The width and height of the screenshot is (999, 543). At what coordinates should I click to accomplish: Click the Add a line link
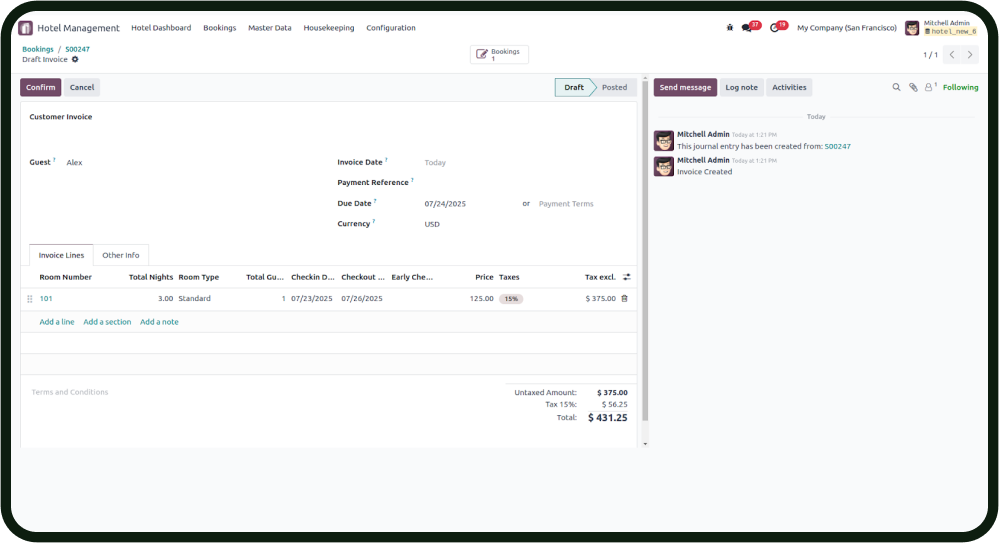(57, 322)
